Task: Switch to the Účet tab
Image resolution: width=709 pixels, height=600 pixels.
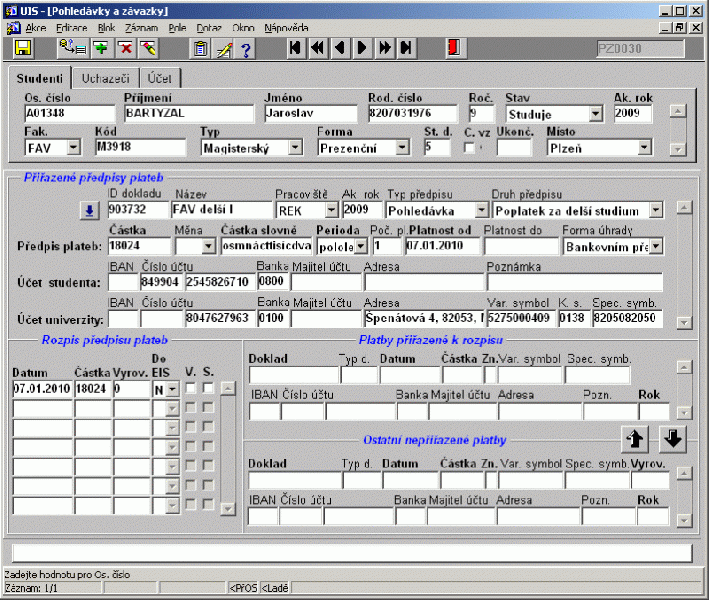Action: click(160, 79)
